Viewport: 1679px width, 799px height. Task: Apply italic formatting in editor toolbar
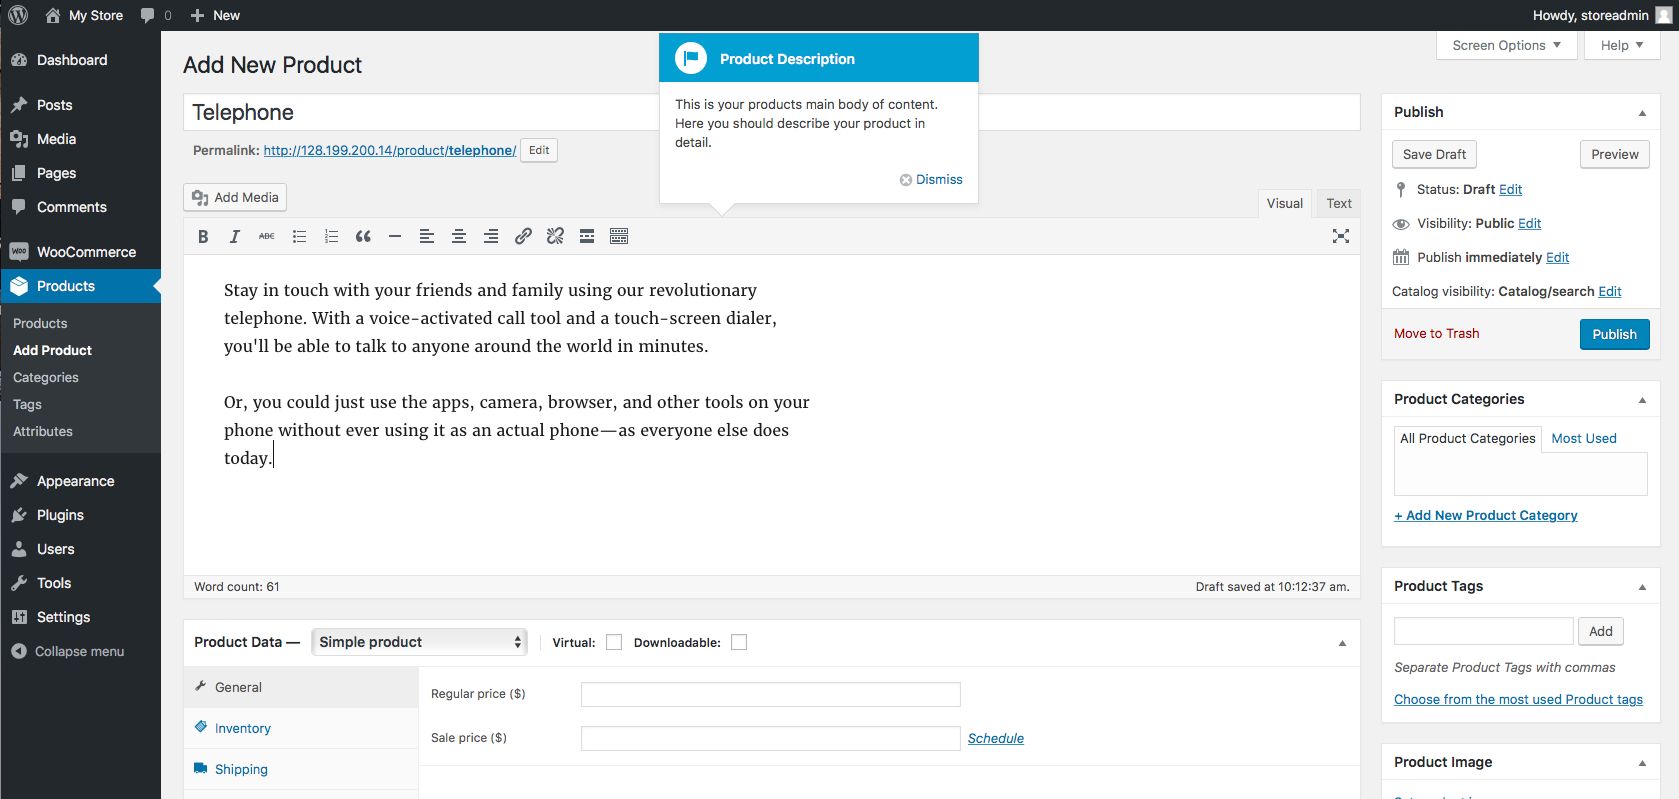pos(235,237)
